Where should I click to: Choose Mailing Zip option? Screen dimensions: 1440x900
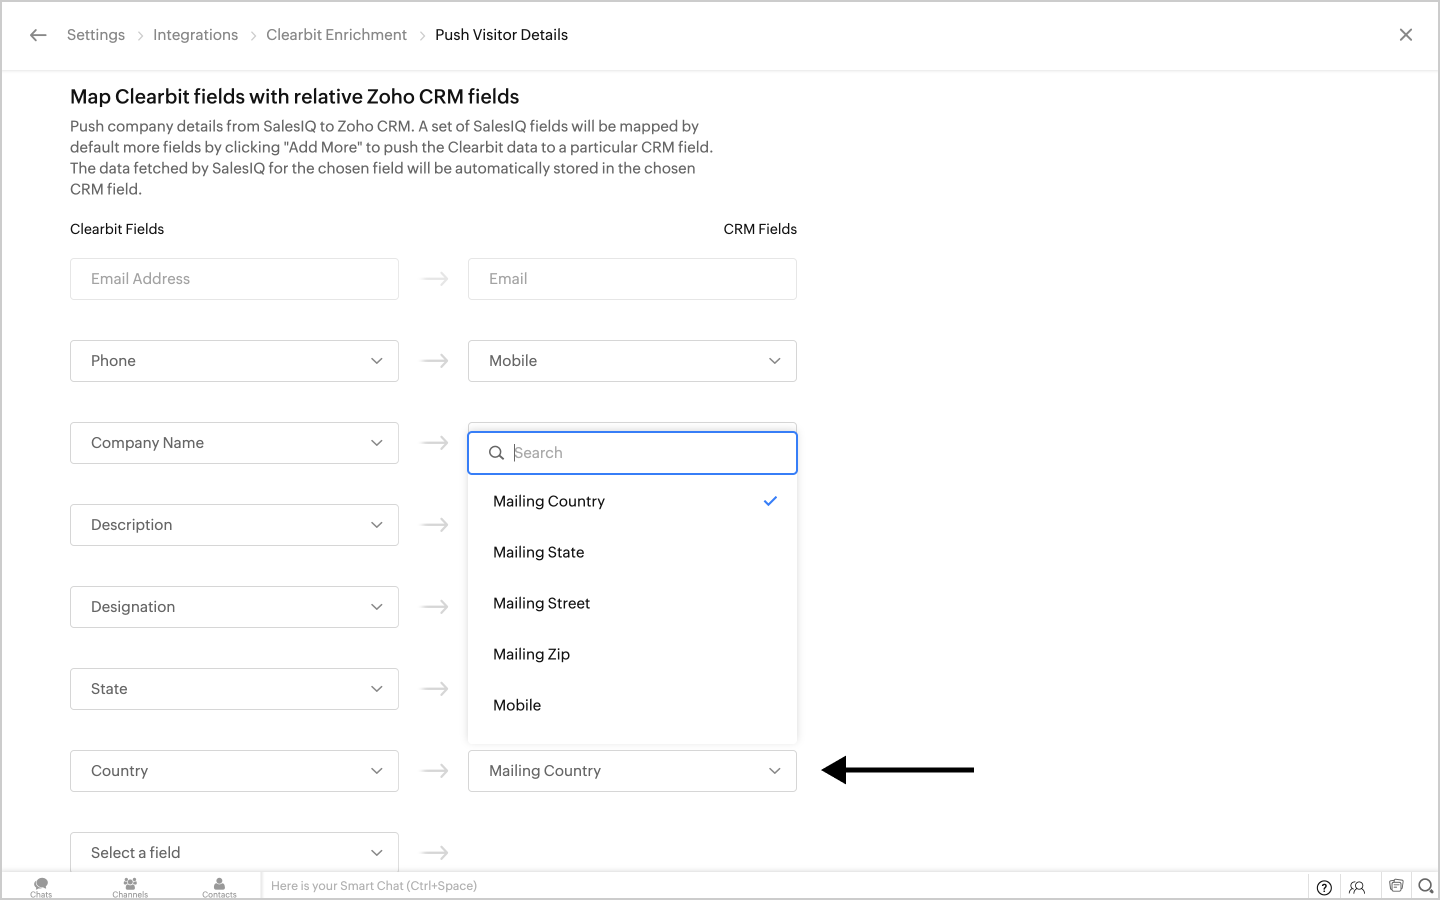(x=532, y=654)
